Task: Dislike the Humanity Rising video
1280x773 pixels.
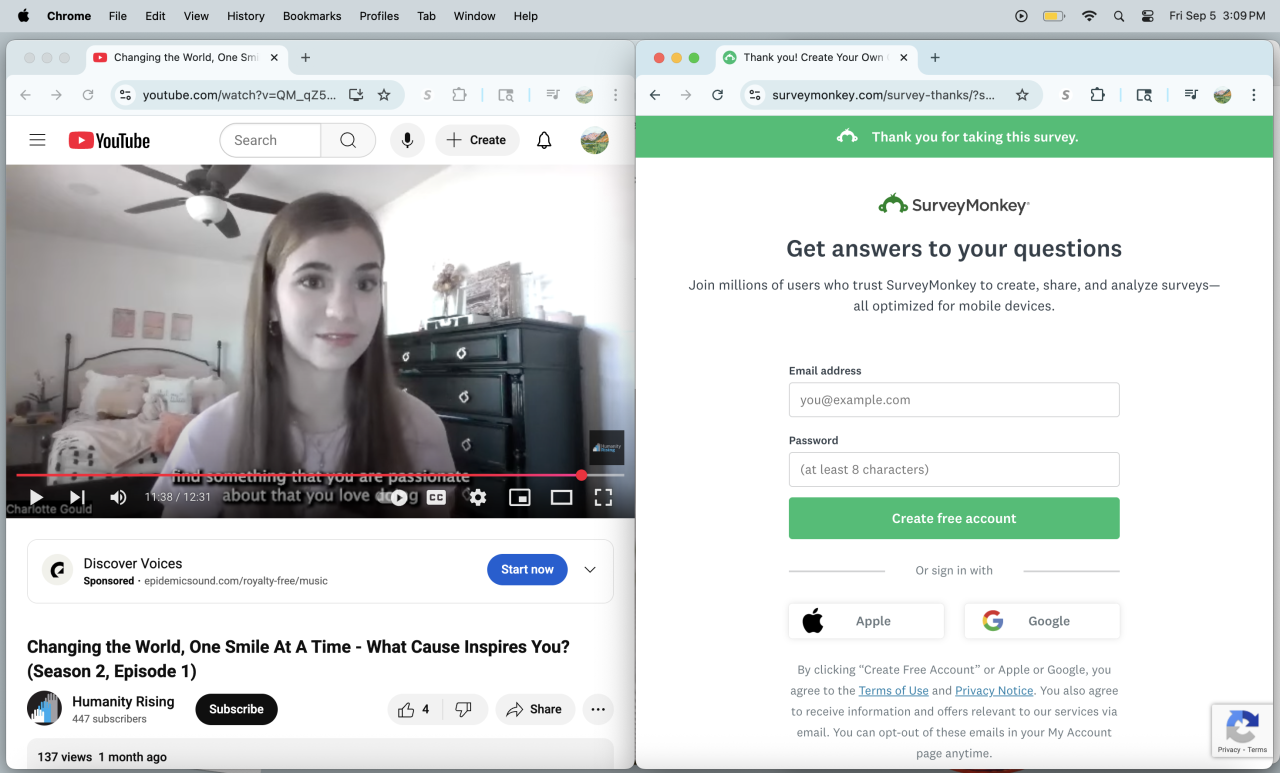Action: pyautogui.click(x=464, y=709)
